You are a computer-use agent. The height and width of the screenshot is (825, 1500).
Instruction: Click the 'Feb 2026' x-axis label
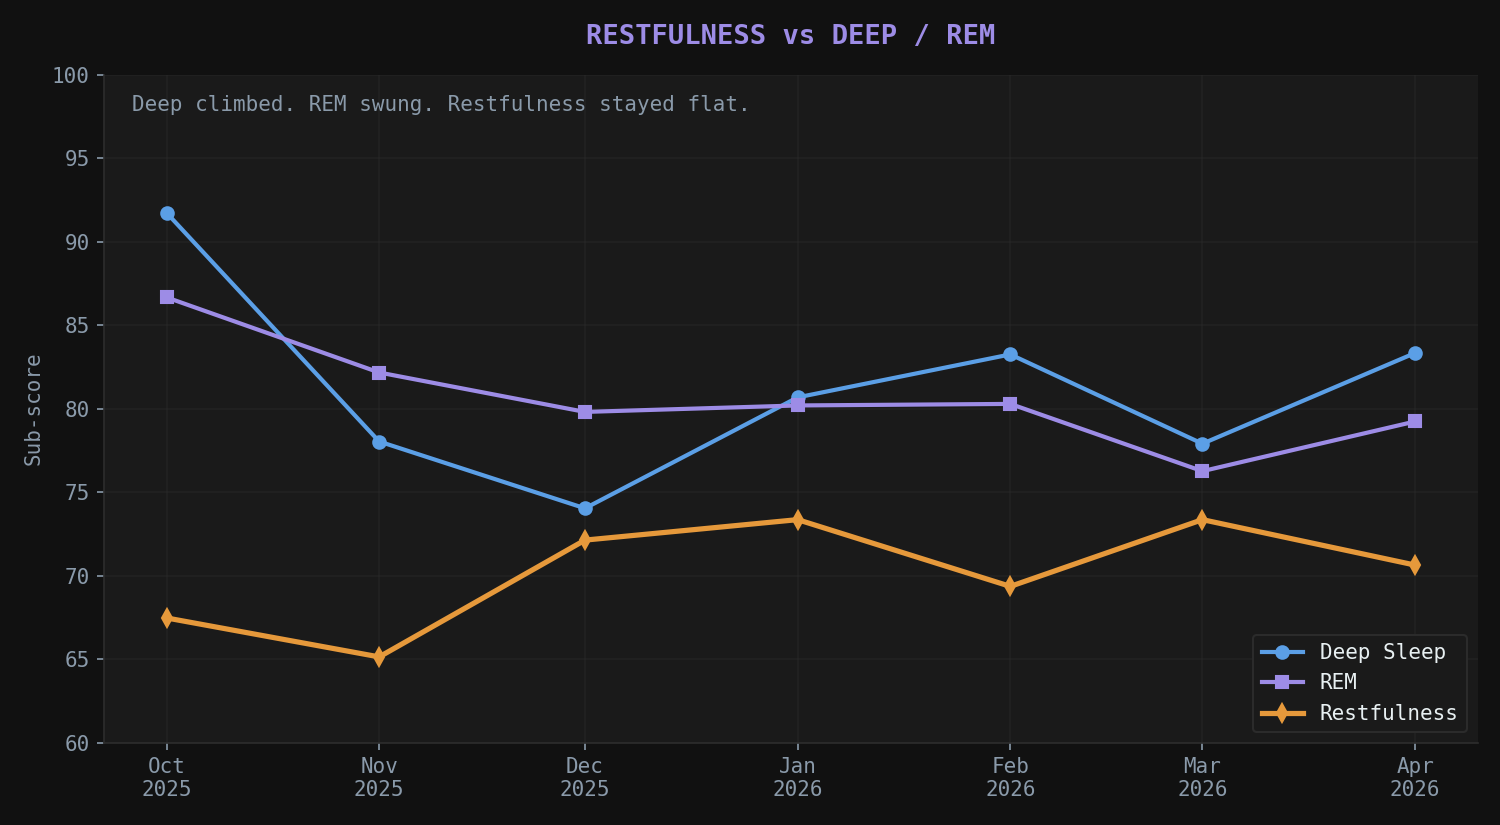point(1010,777)
